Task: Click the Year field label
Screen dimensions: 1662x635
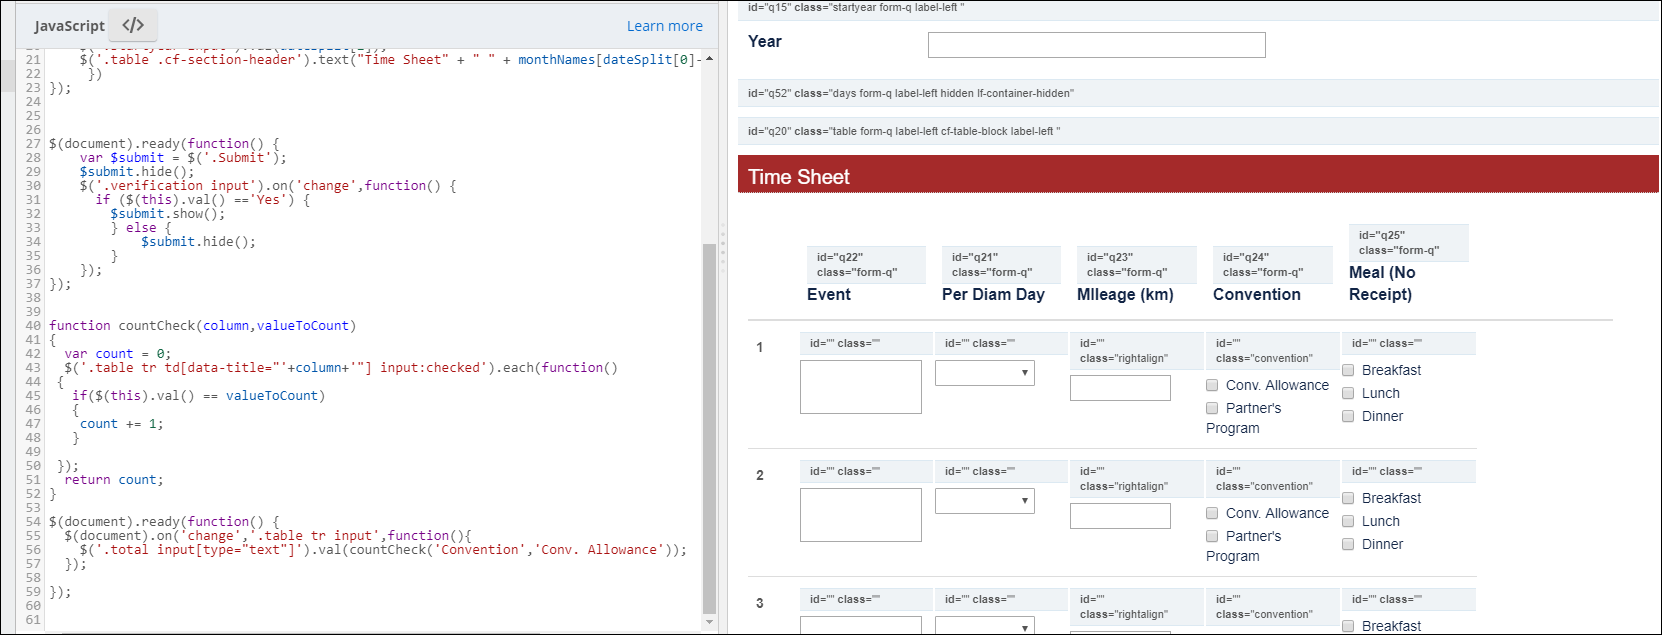Action: 765,42
